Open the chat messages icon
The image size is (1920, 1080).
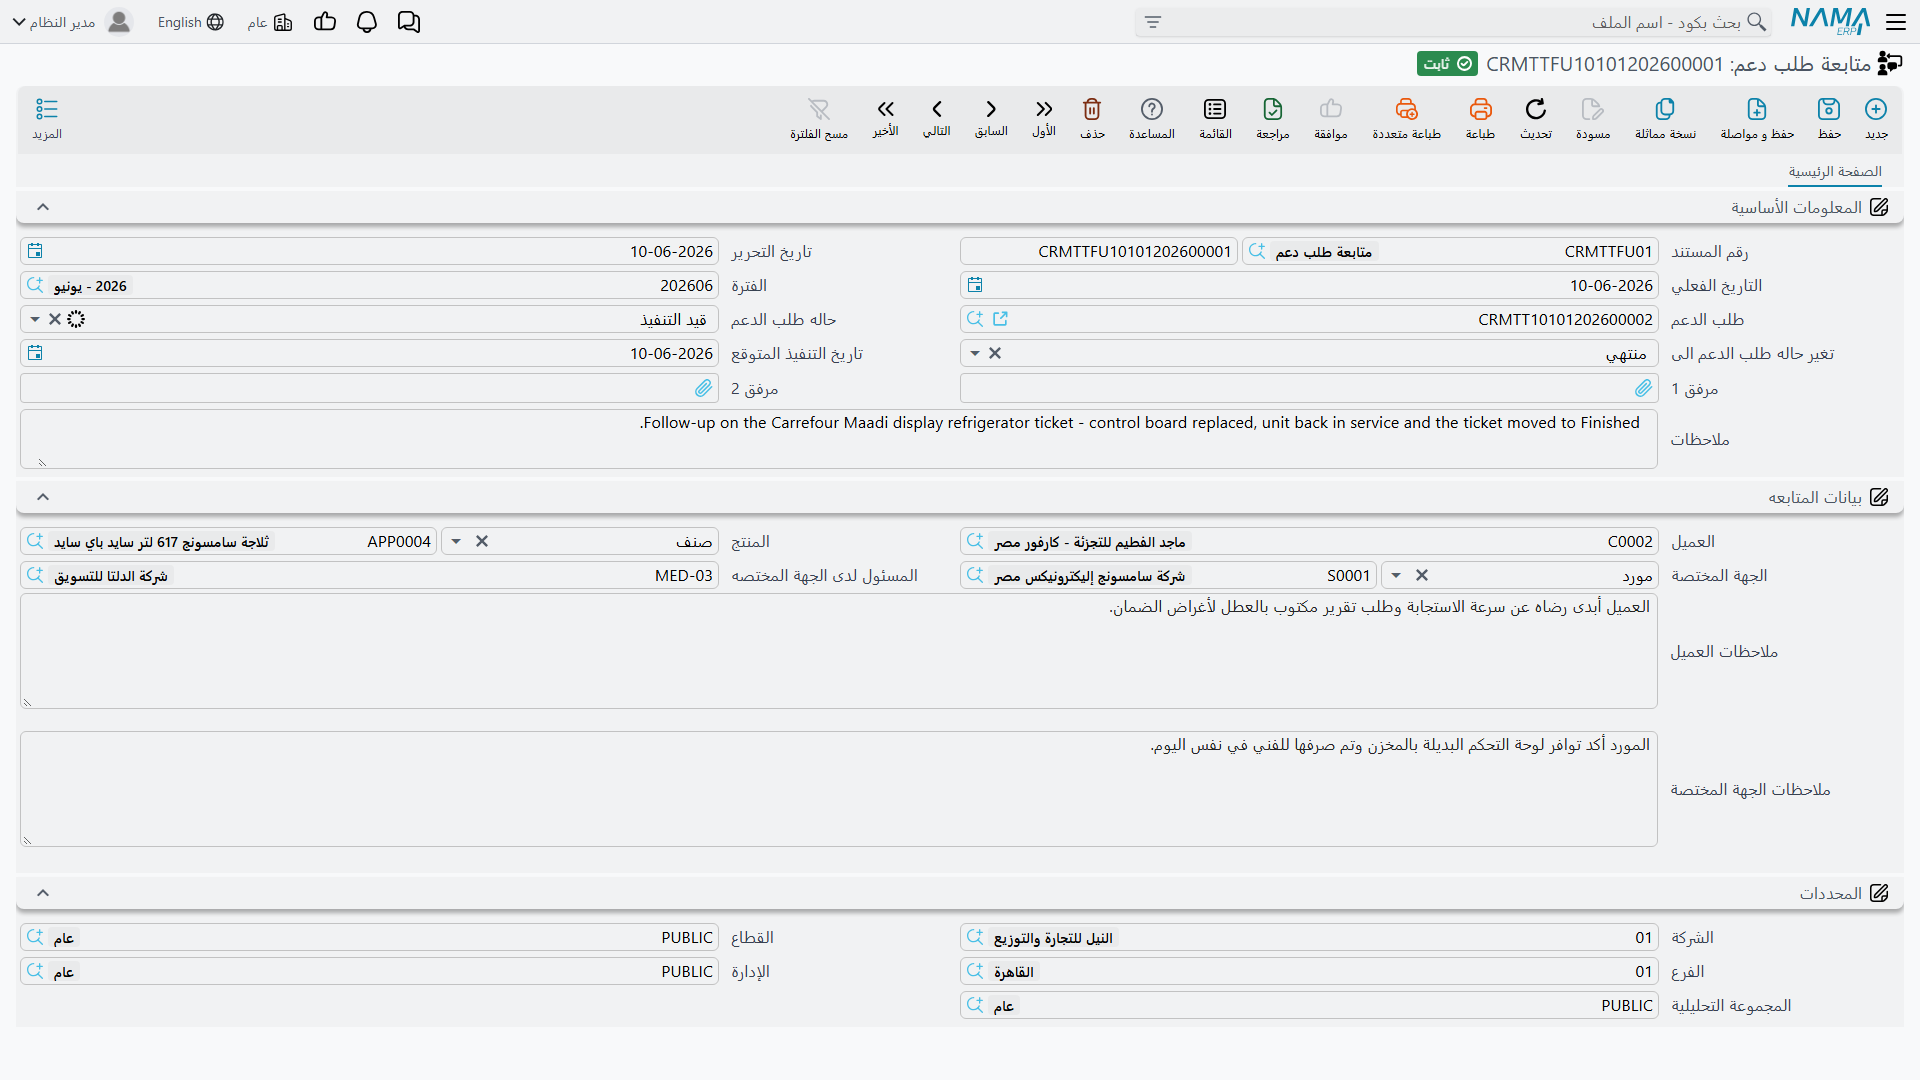409,22
